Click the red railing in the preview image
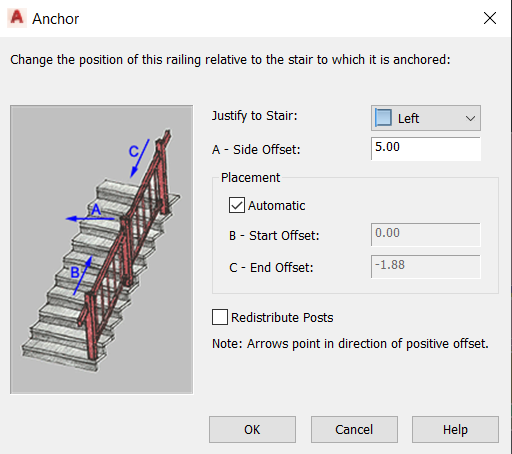Screen dimensions: 512x454 [128, 240]
